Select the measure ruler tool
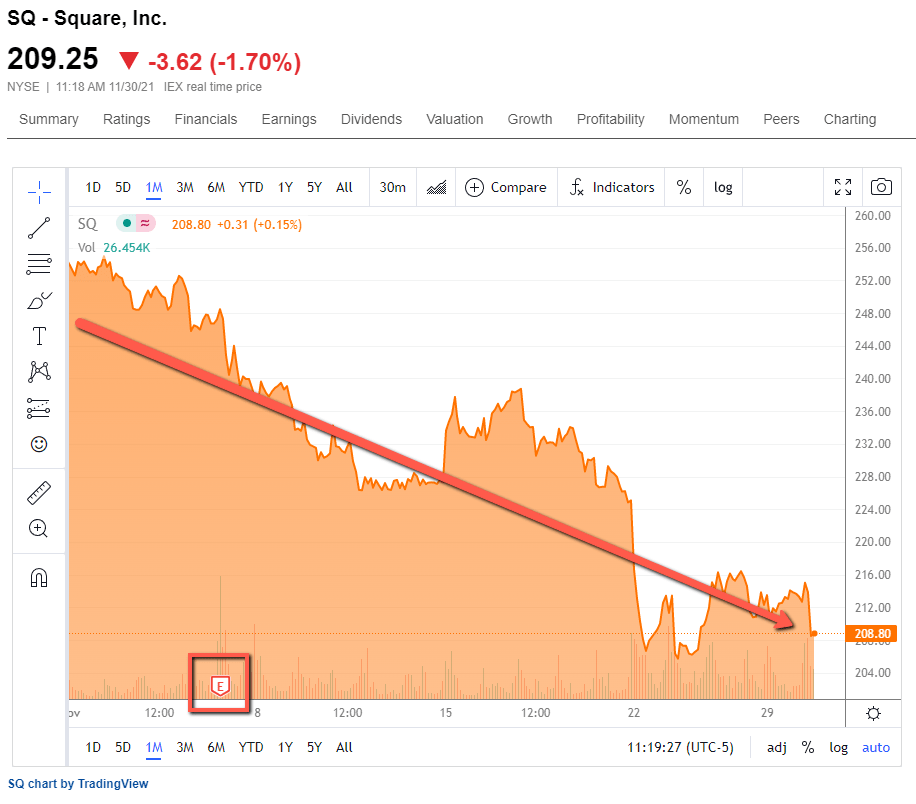This screenshot has height=804, width=916. pos(39,492)
